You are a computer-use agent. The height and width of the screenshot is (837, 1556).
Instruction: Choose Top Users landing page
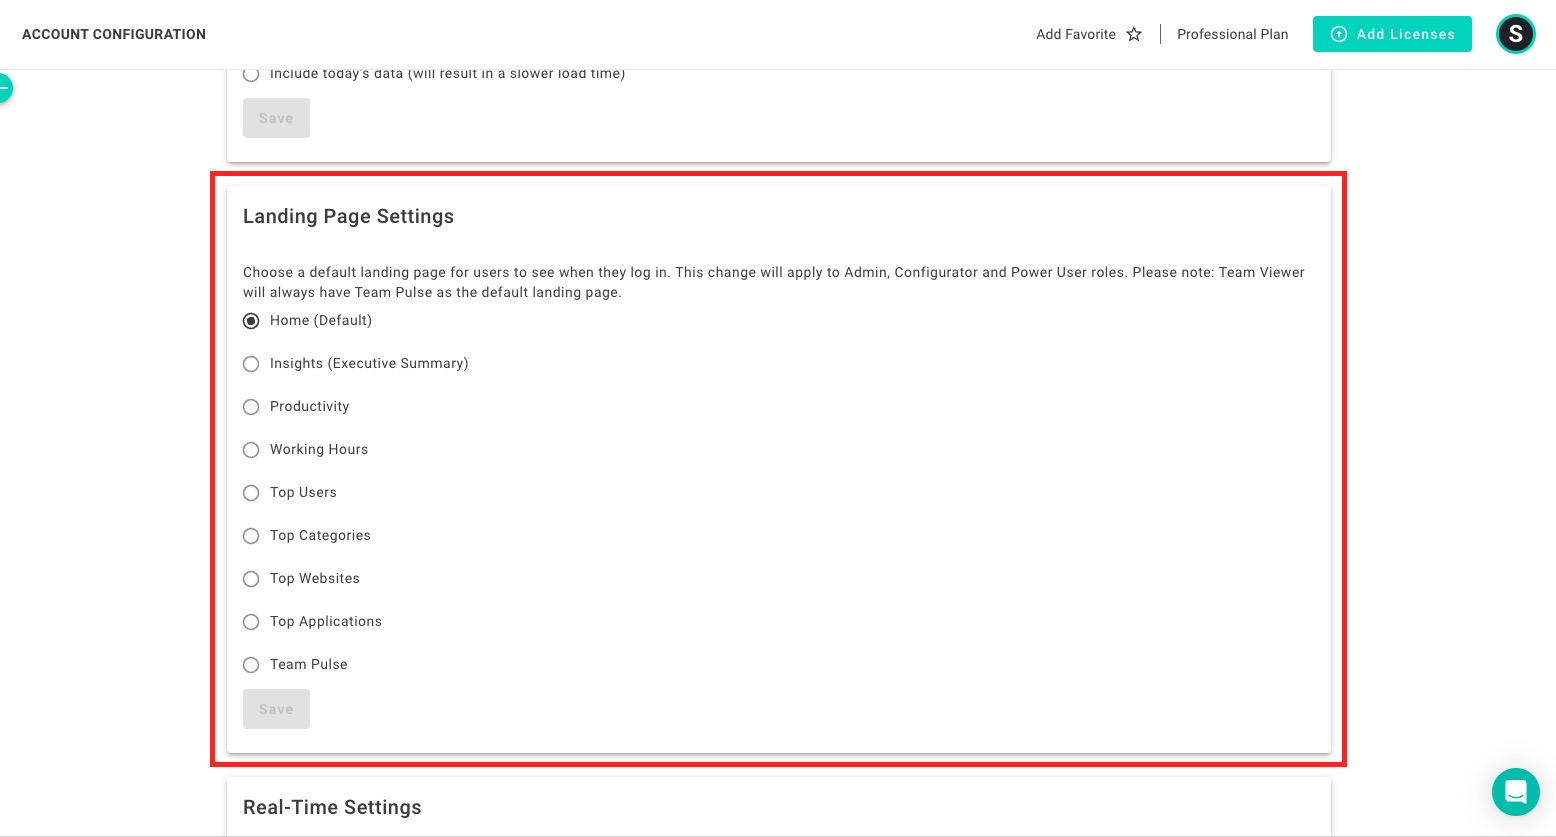(x=251, y=493)
